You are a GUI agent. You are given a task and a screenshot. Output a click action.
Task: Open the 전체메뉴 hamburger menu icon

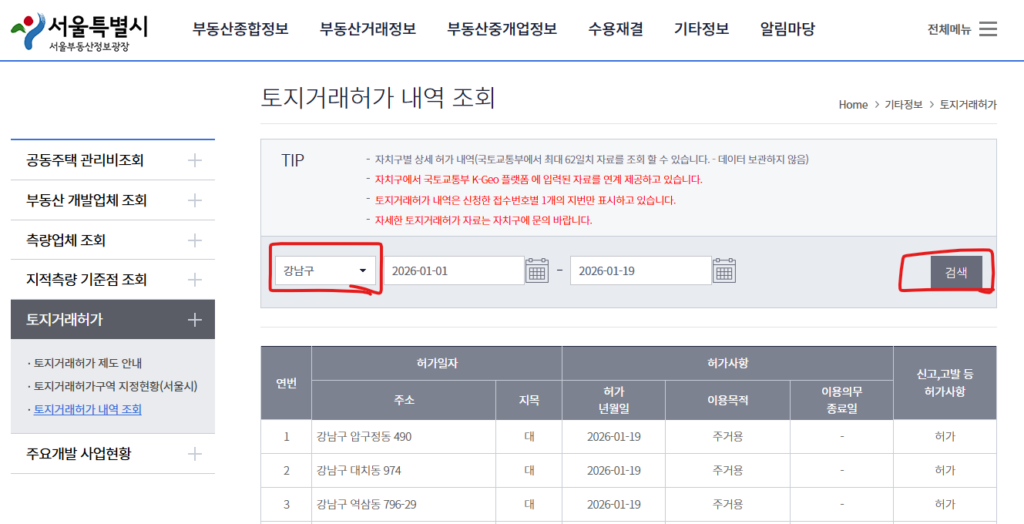click(x=987, y=29)
